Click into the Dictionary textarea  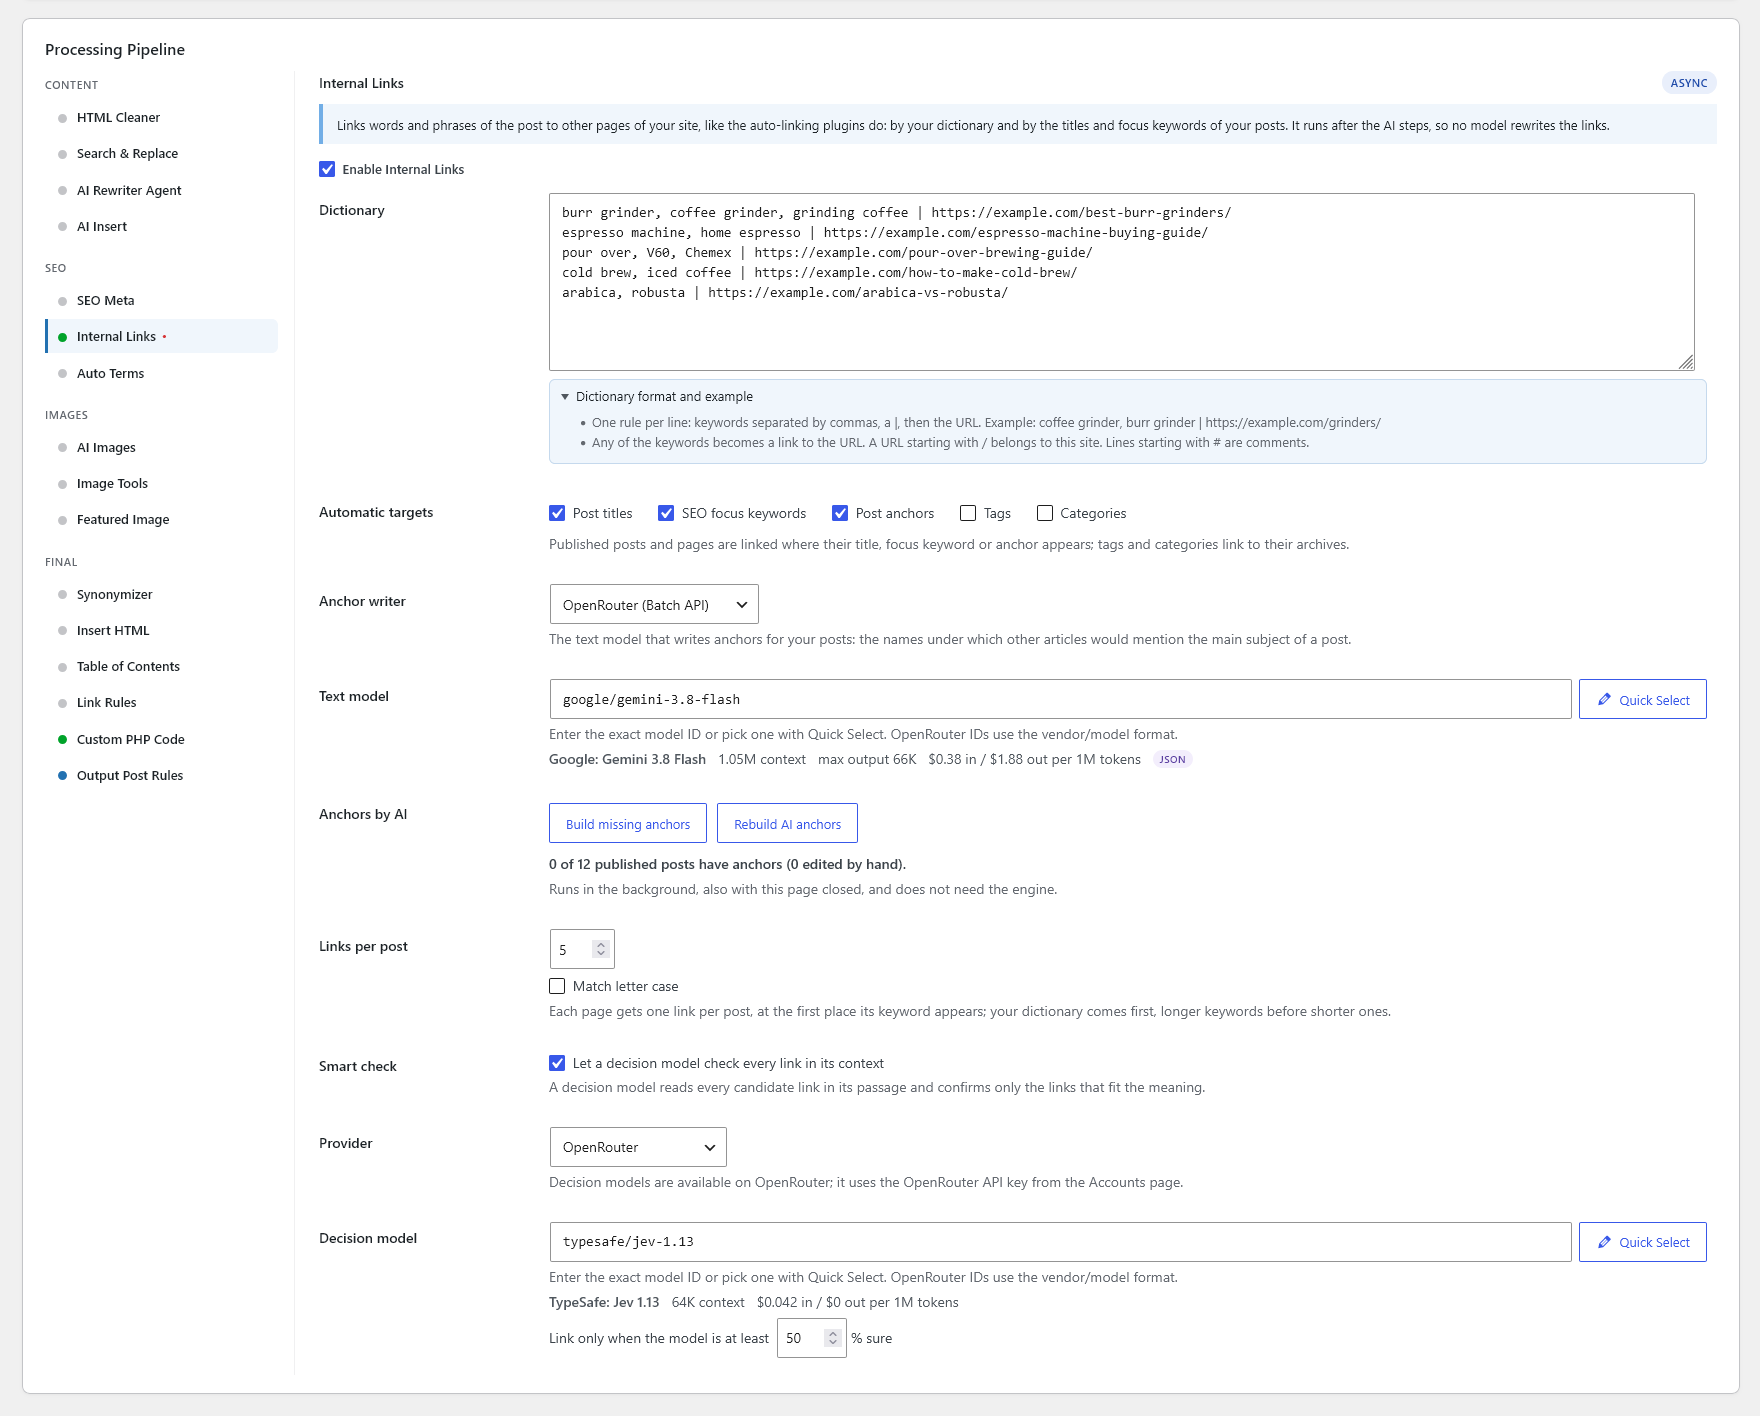tap(1121, 282)
